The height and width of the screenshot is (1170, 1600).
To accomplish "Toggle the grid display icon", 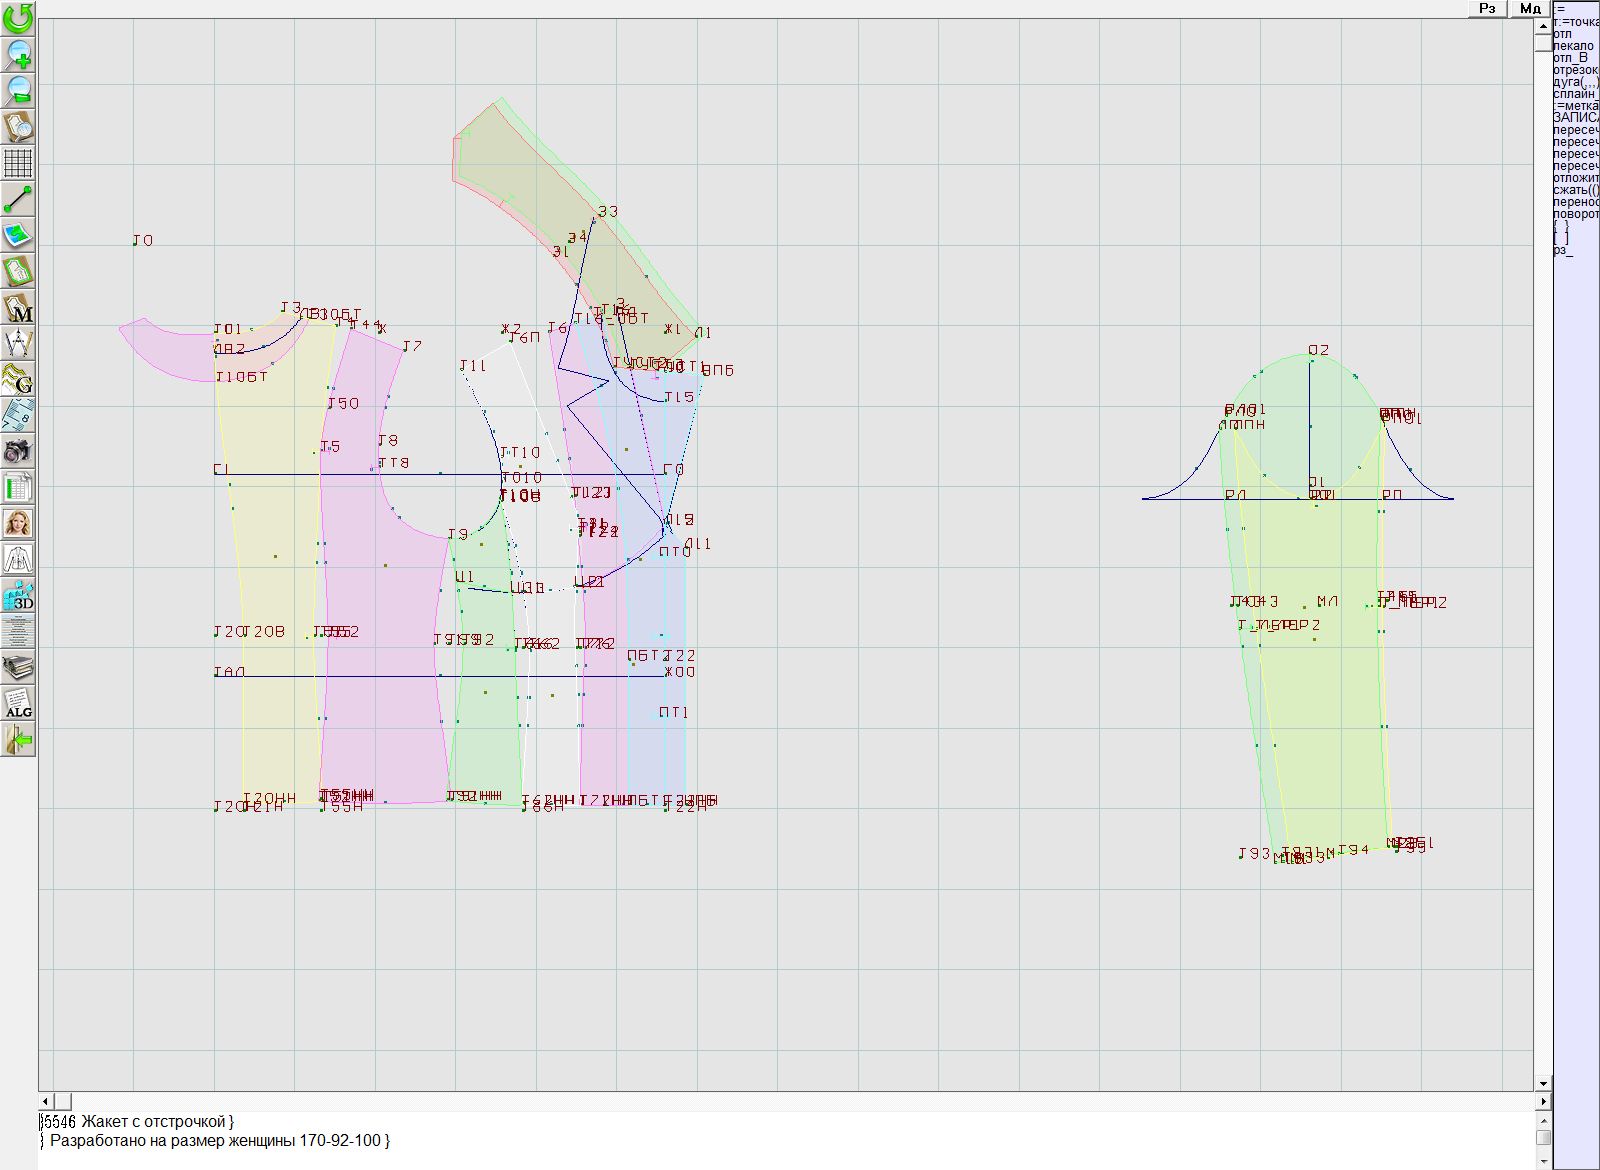I will (x=18, y=162).
